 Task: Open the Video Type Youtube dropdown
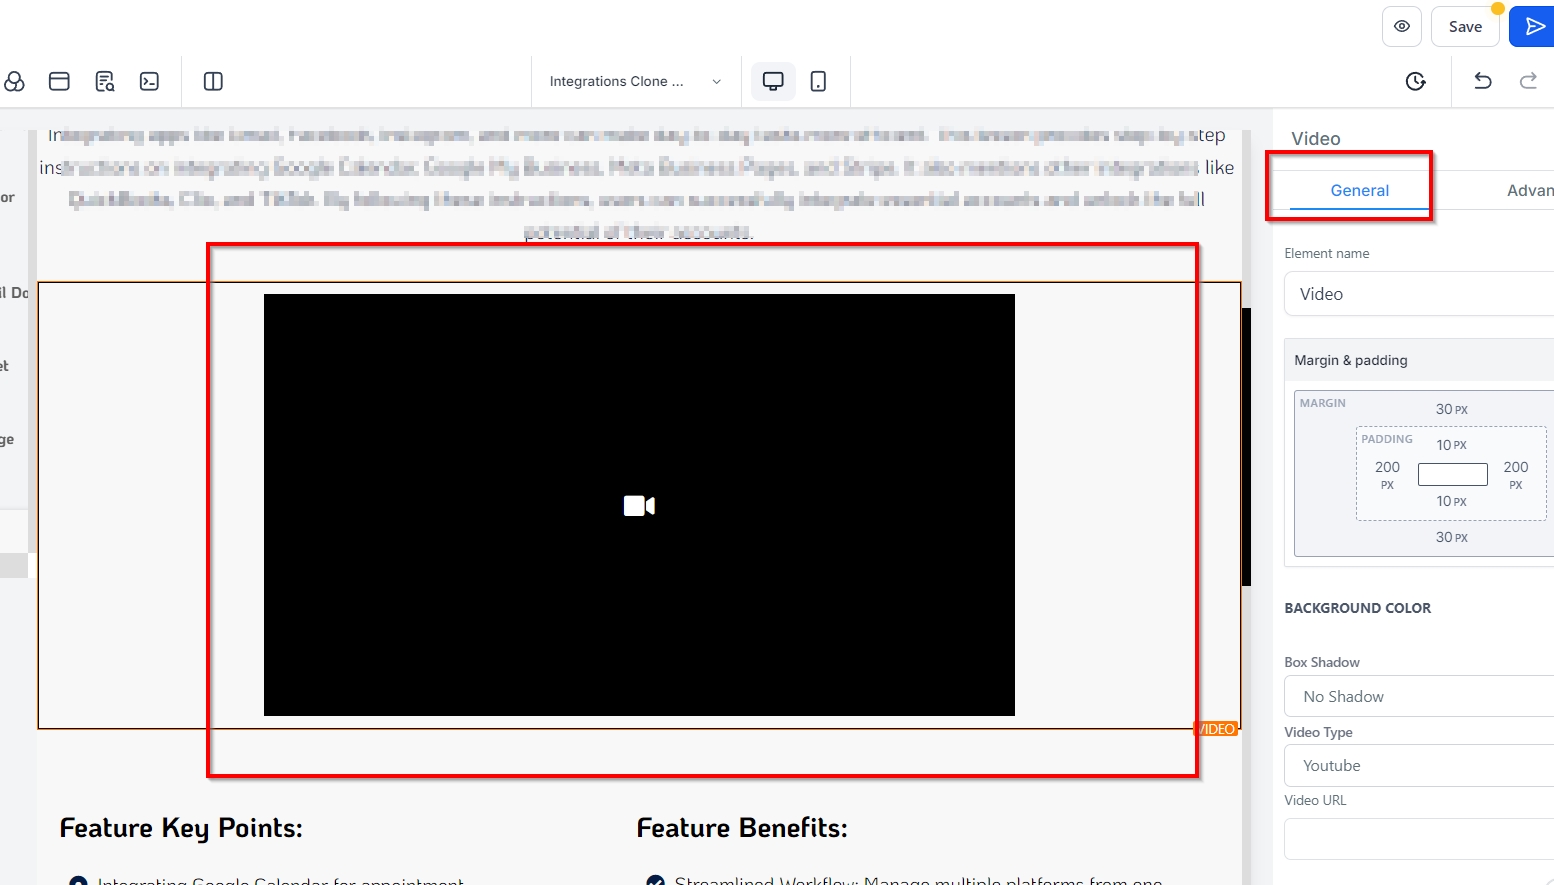[1418, 766]
